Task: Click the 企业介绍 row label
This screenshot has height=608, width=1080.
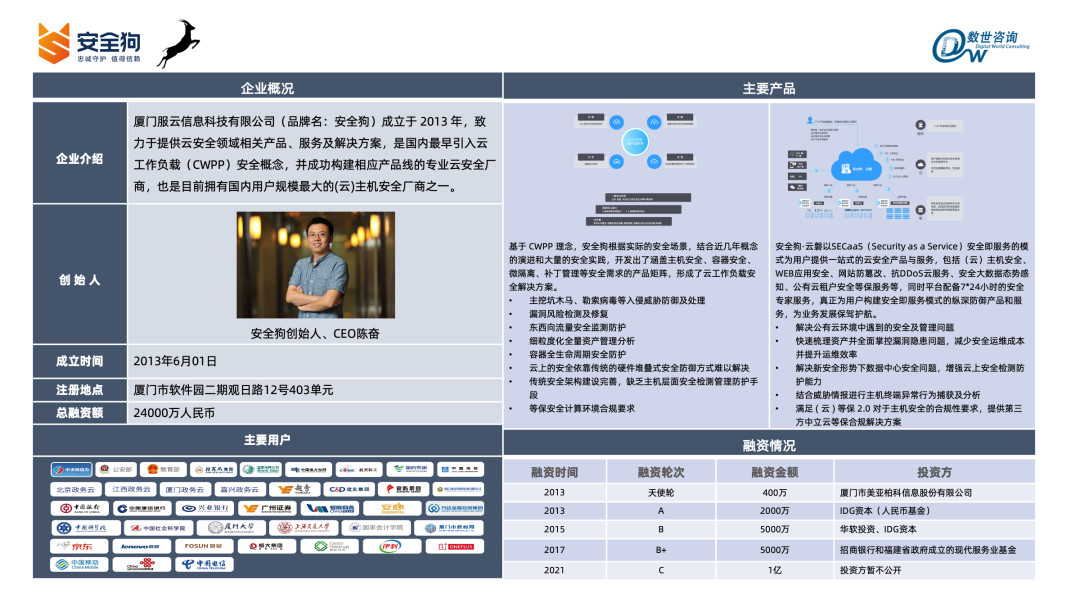Action: pos(80,159)
